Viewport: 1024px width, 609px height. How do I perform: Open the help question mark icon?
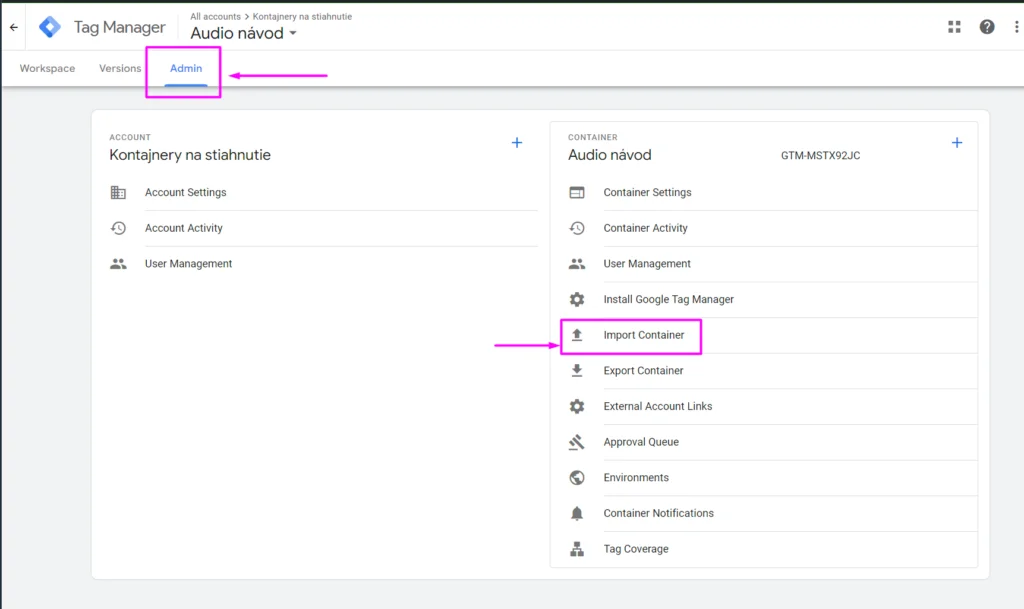pos(987,27)
